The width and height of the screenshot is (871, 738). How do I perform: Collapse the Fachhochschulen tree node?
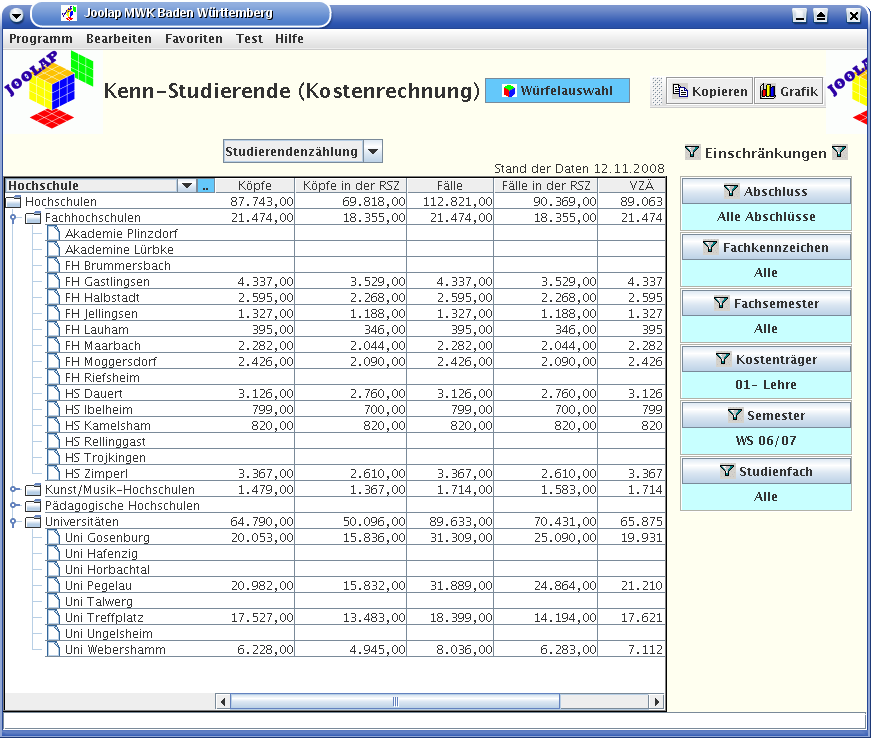coord(14,218)
